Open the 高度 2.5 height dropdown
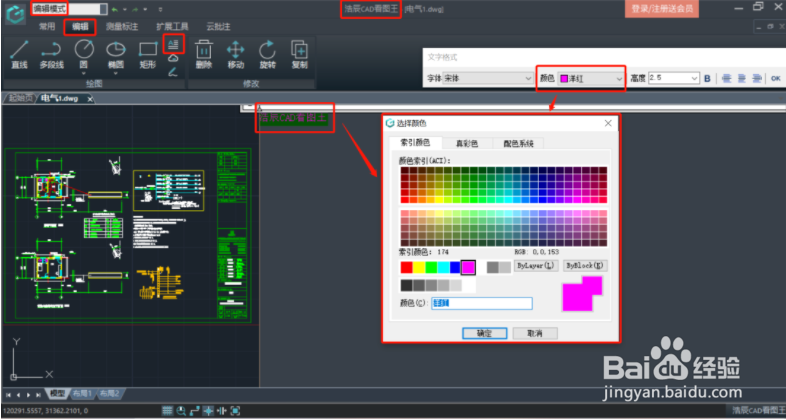 673,78
